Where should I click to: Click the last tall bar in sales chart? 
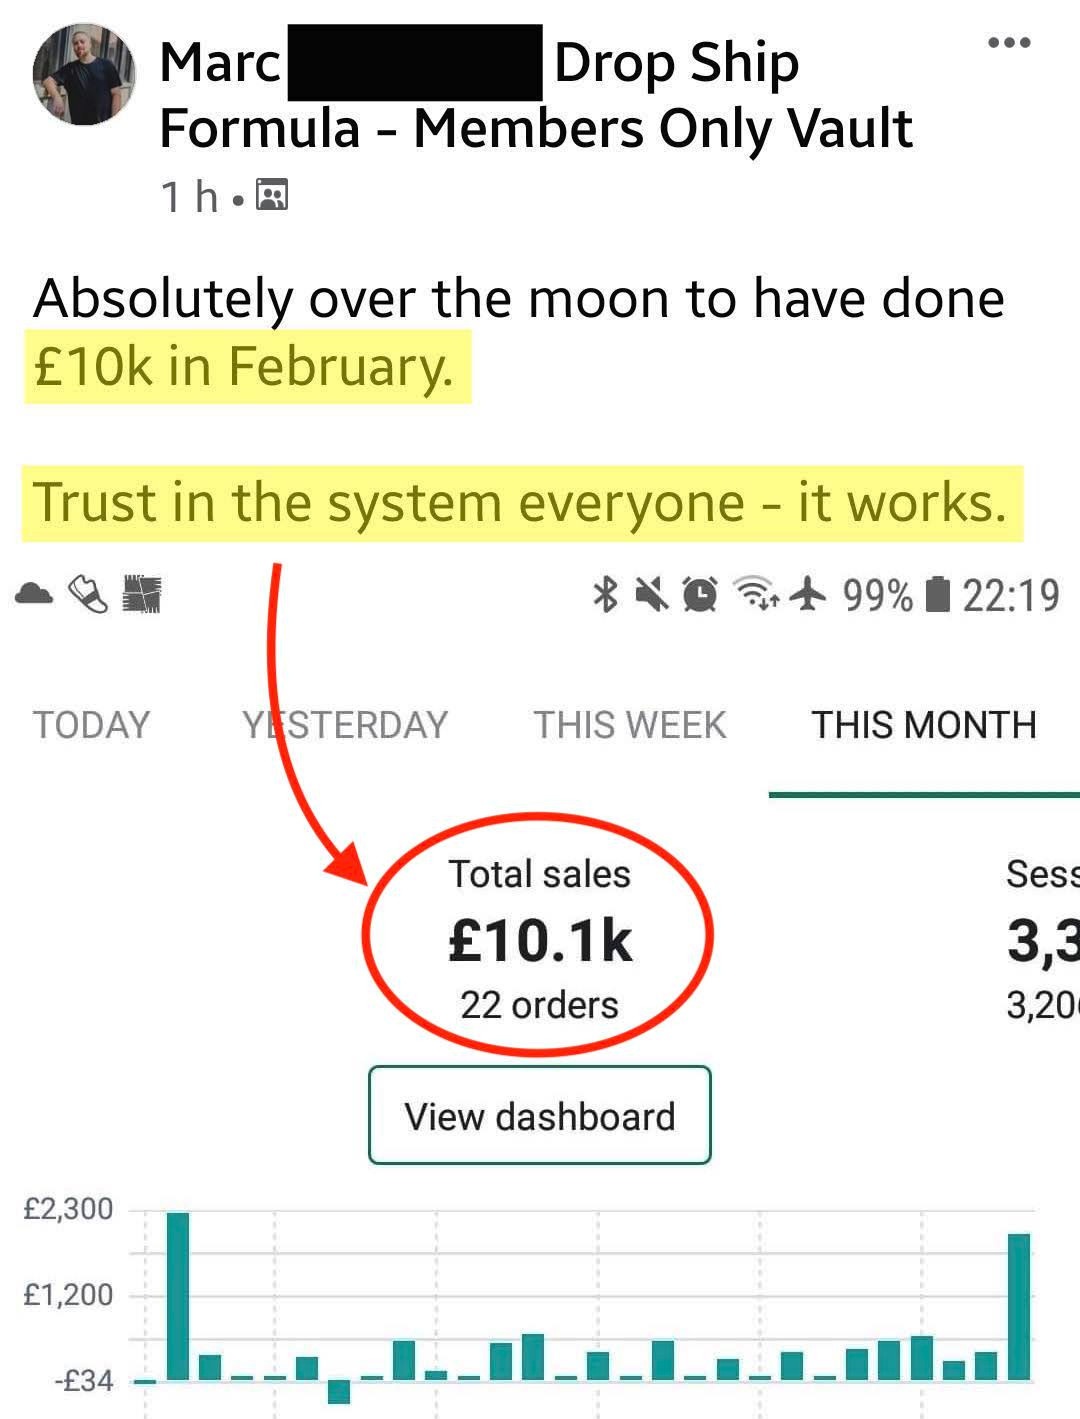coord(1019,1306)
